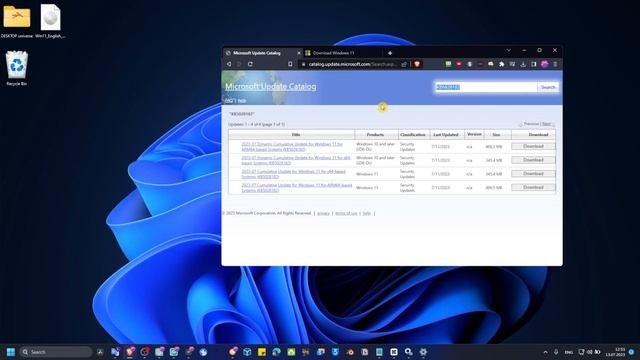This screenshot has width=640, height=360.
Task: Click the red extension icon in the toolbar
Action: pyautogui.click(x=459, y=64)
